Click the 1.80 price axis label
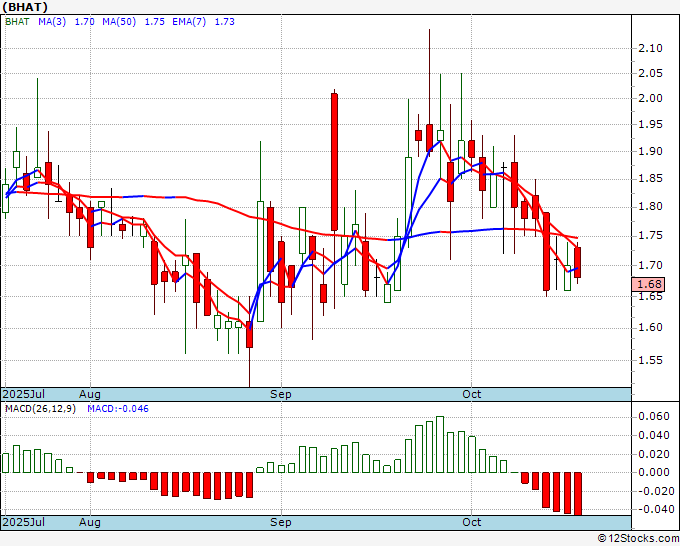 pyautogui.click(x=651, y=206)
